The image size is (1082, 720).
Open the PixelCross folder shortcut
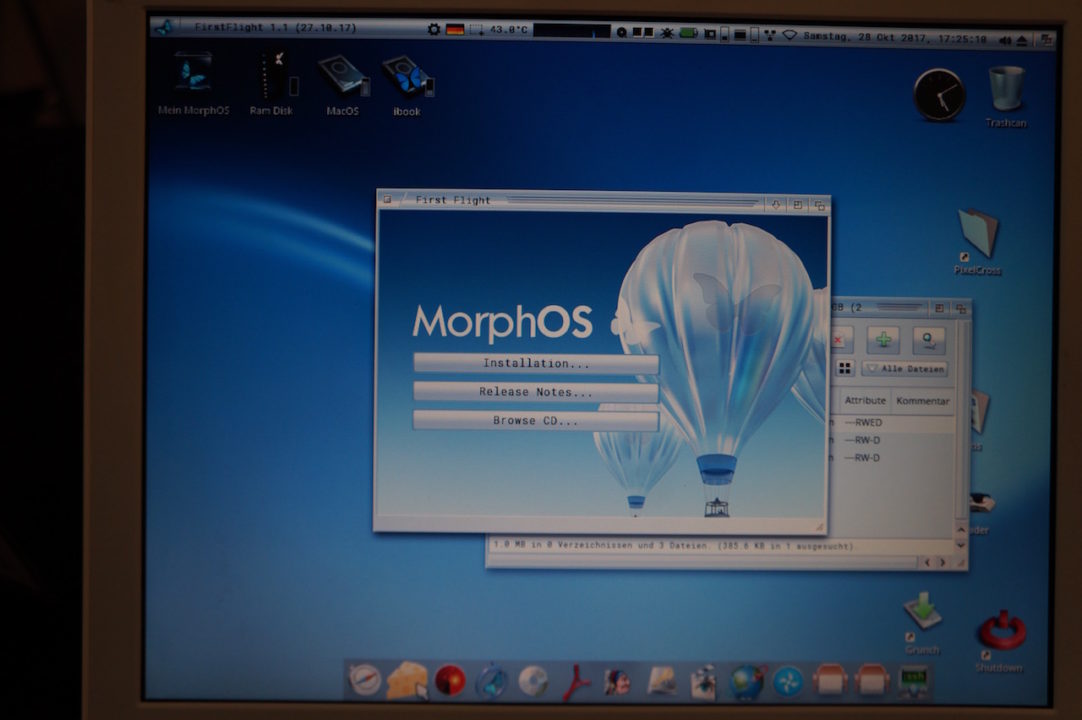pos(978,242)
